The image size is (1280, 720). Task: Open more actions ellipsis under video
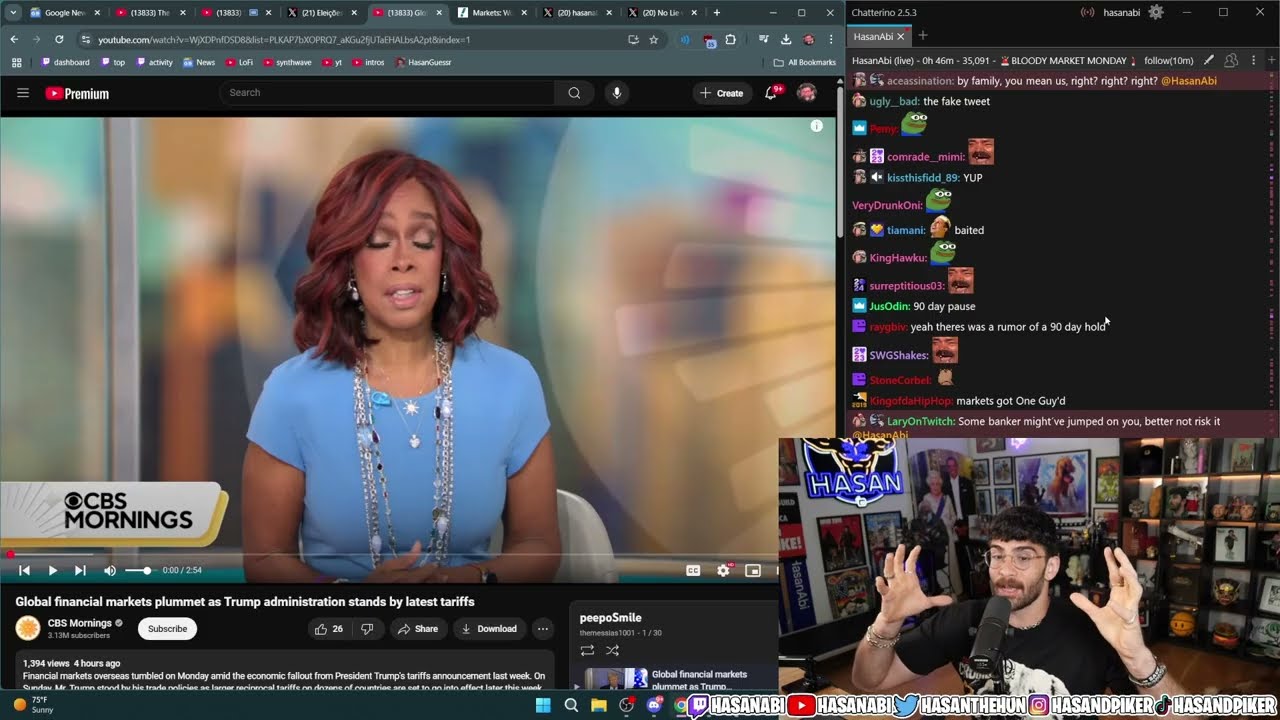point(543,629)
